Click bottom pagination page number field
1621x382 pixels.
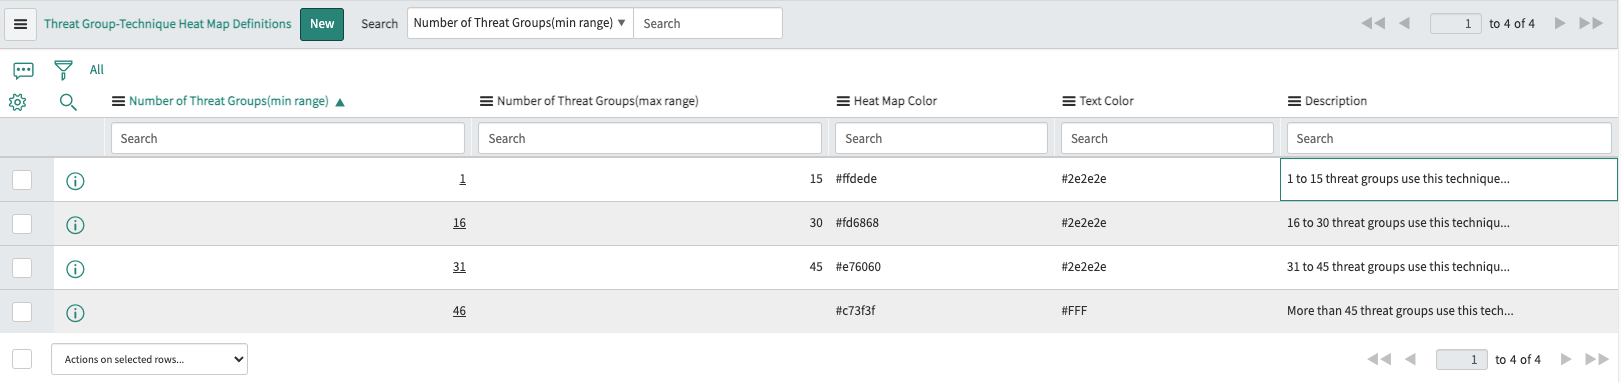(x=1462, y=359)
